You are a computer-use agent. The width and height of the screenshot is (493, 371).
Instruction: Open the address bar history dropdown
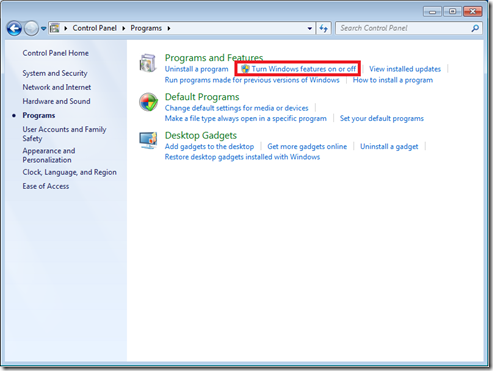(x=310, y=28)
